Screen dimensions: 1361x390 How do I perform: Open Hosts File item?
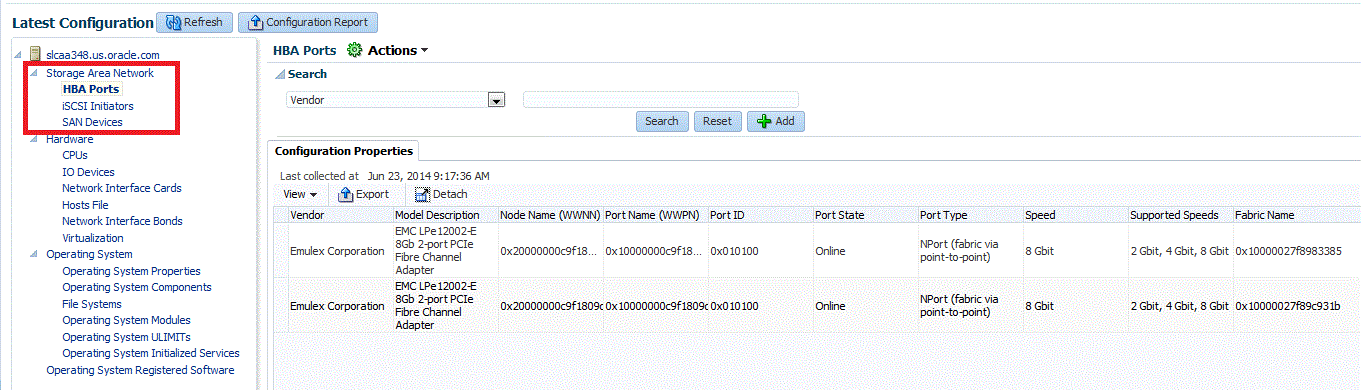[x=85, y=205]
